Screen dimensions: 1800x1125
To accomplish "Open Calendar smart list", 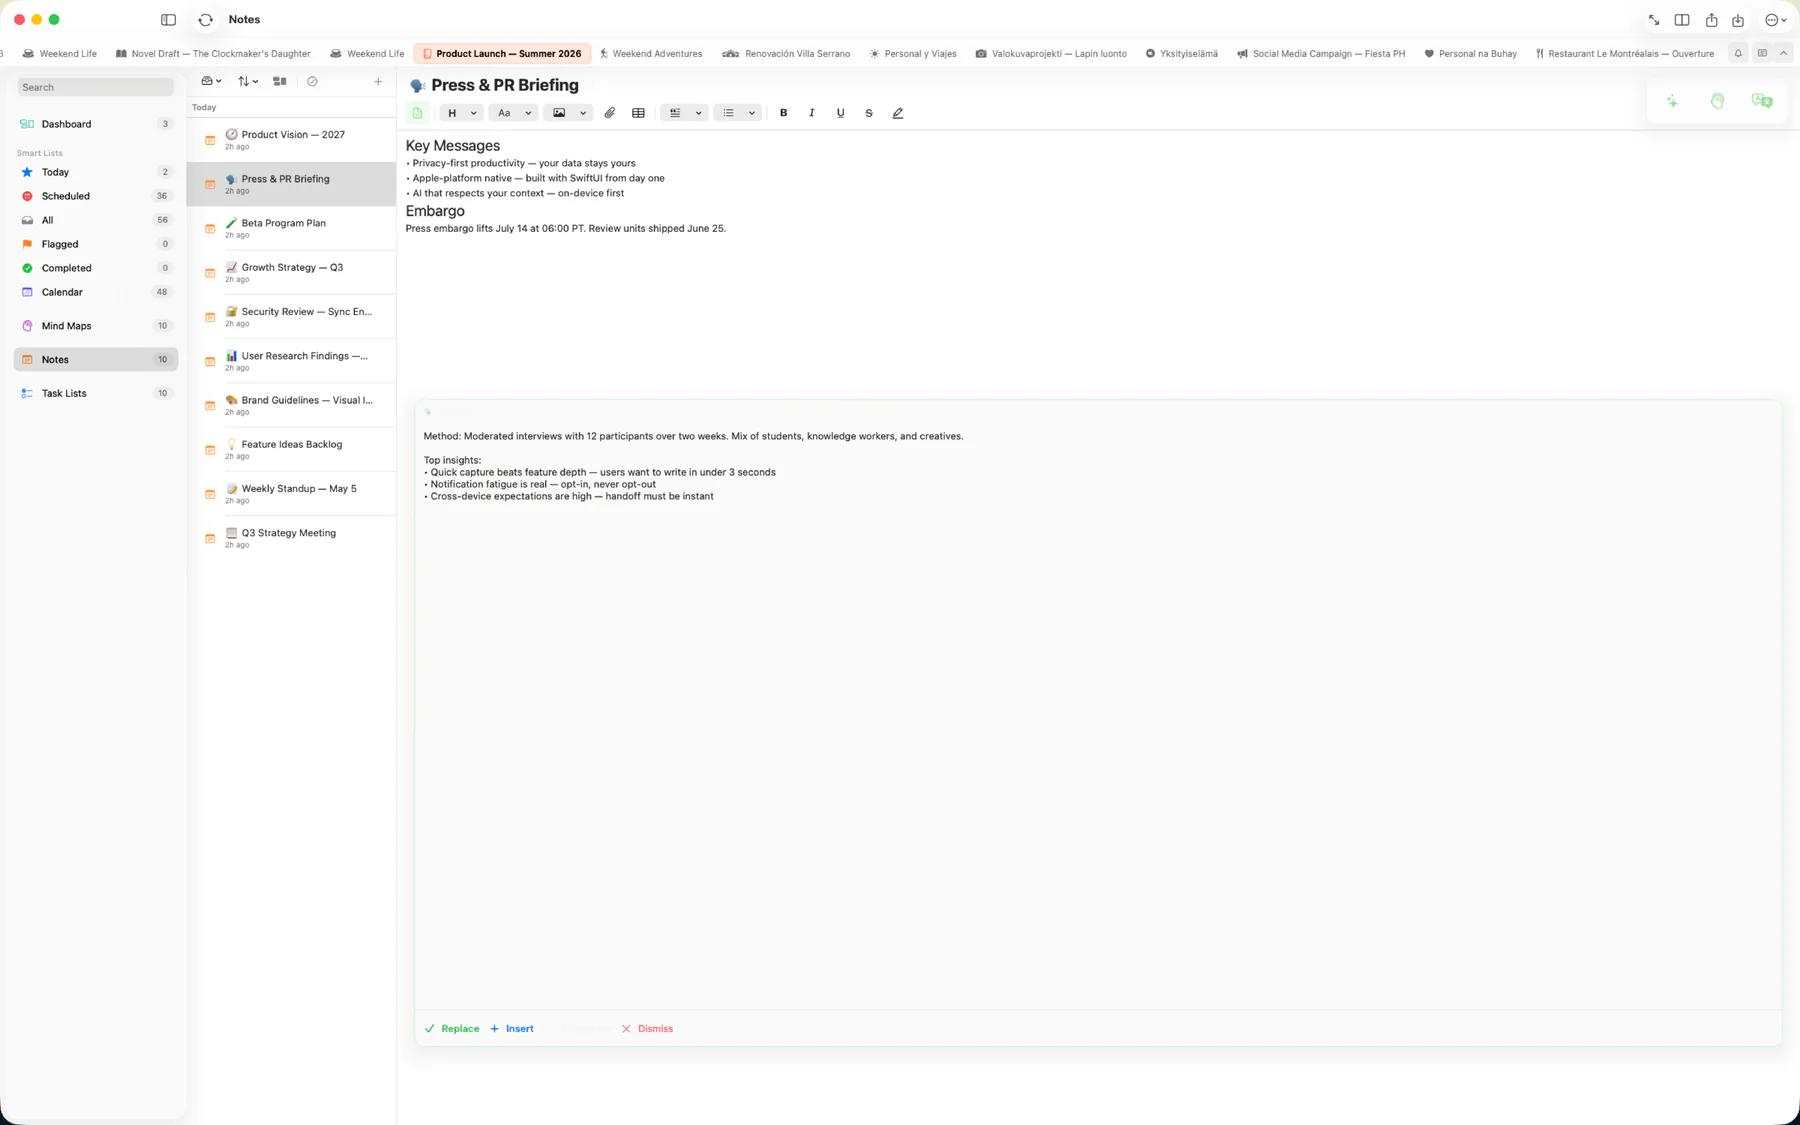I will [x=96, y=292].
